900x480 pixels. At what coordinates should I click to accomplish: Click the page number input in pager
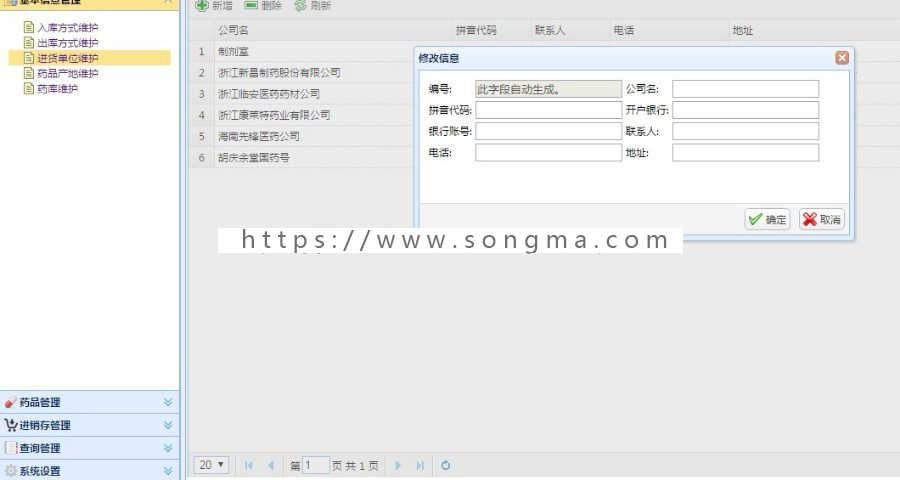pyautogui.click(x=315, y=464)
